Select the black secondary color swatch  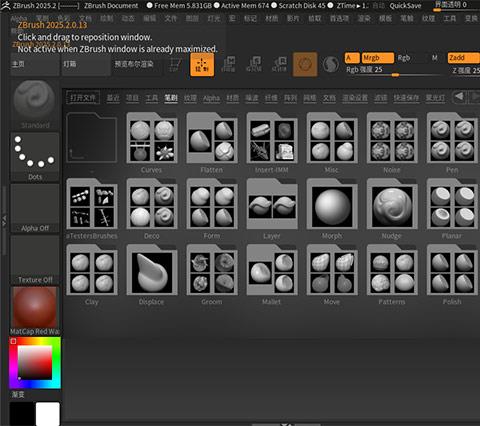tap(22, 414)
